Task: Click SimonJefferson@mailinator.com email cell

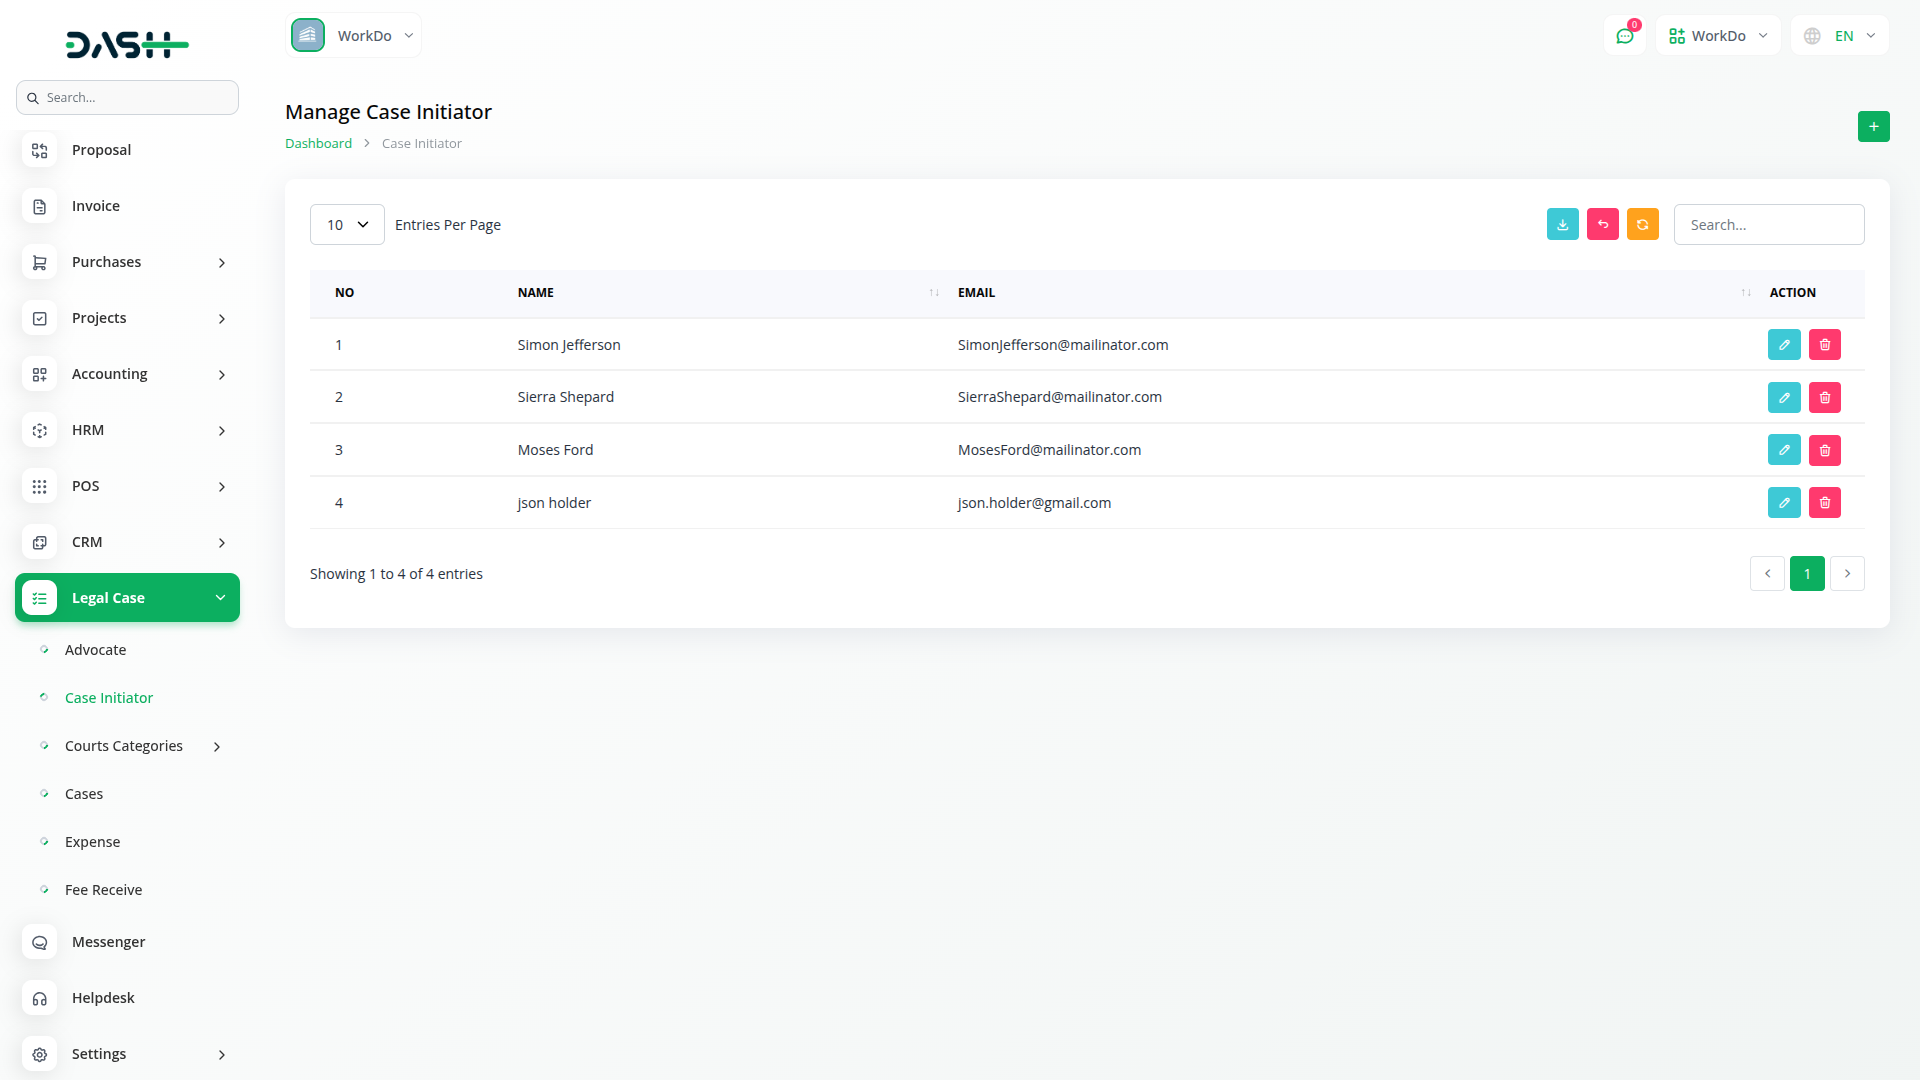Action: click(x=1062, y=345)
